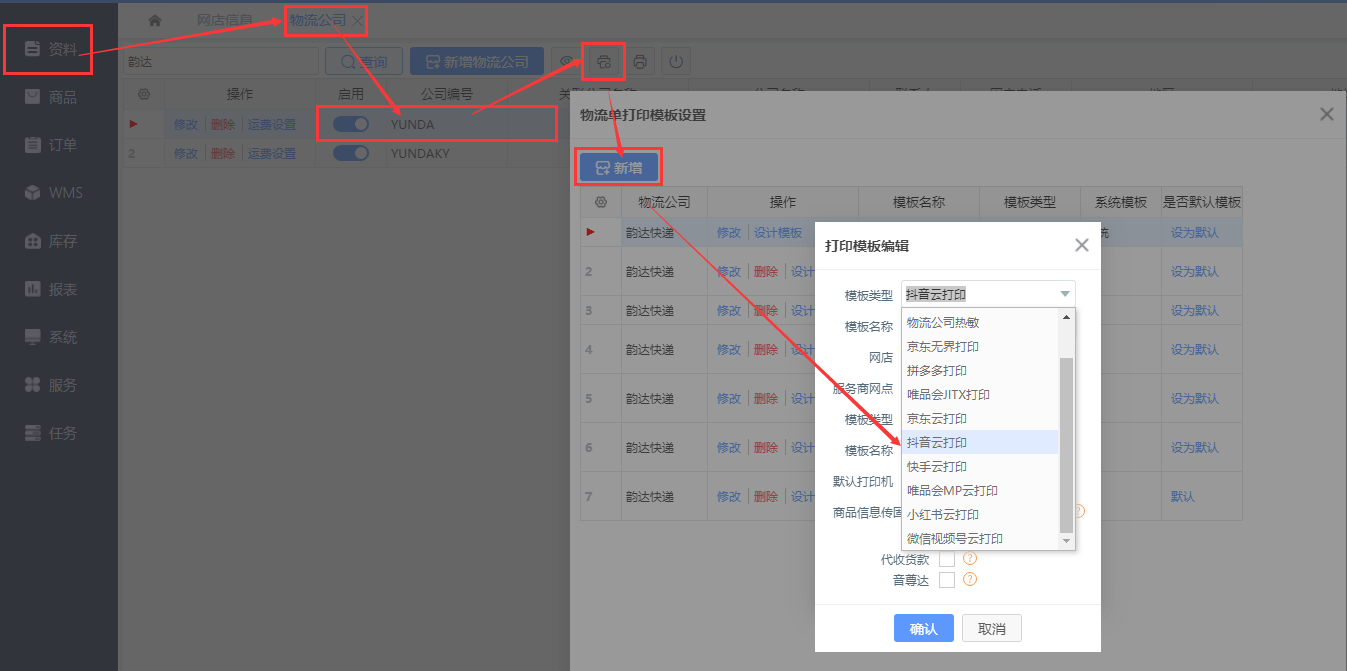The height and width of the screenshot is (671, 1347).
Task: Check the 音尊达 checkbox
Action: (947, 579)
